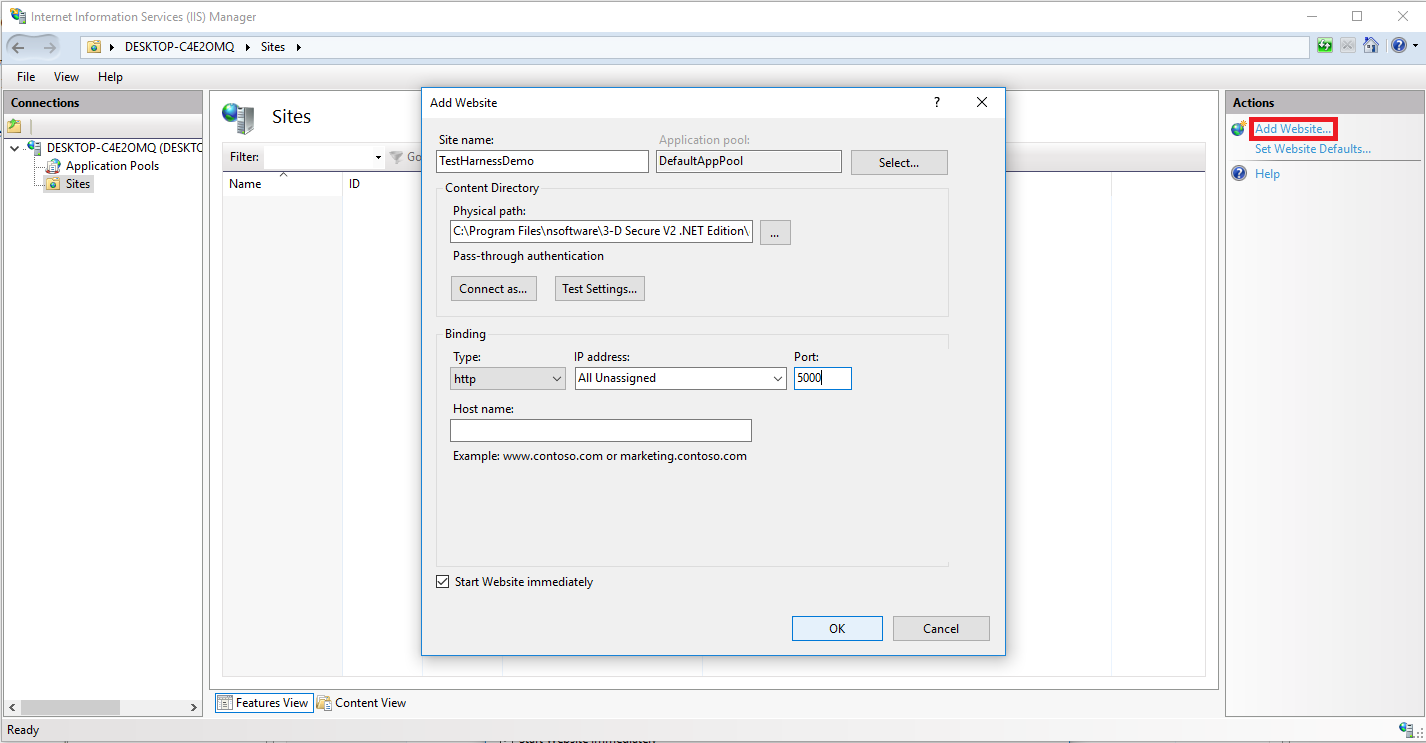This screenshot has height=743, width=1426.
Task: Click the Test Settings... button
Action: 599,288
